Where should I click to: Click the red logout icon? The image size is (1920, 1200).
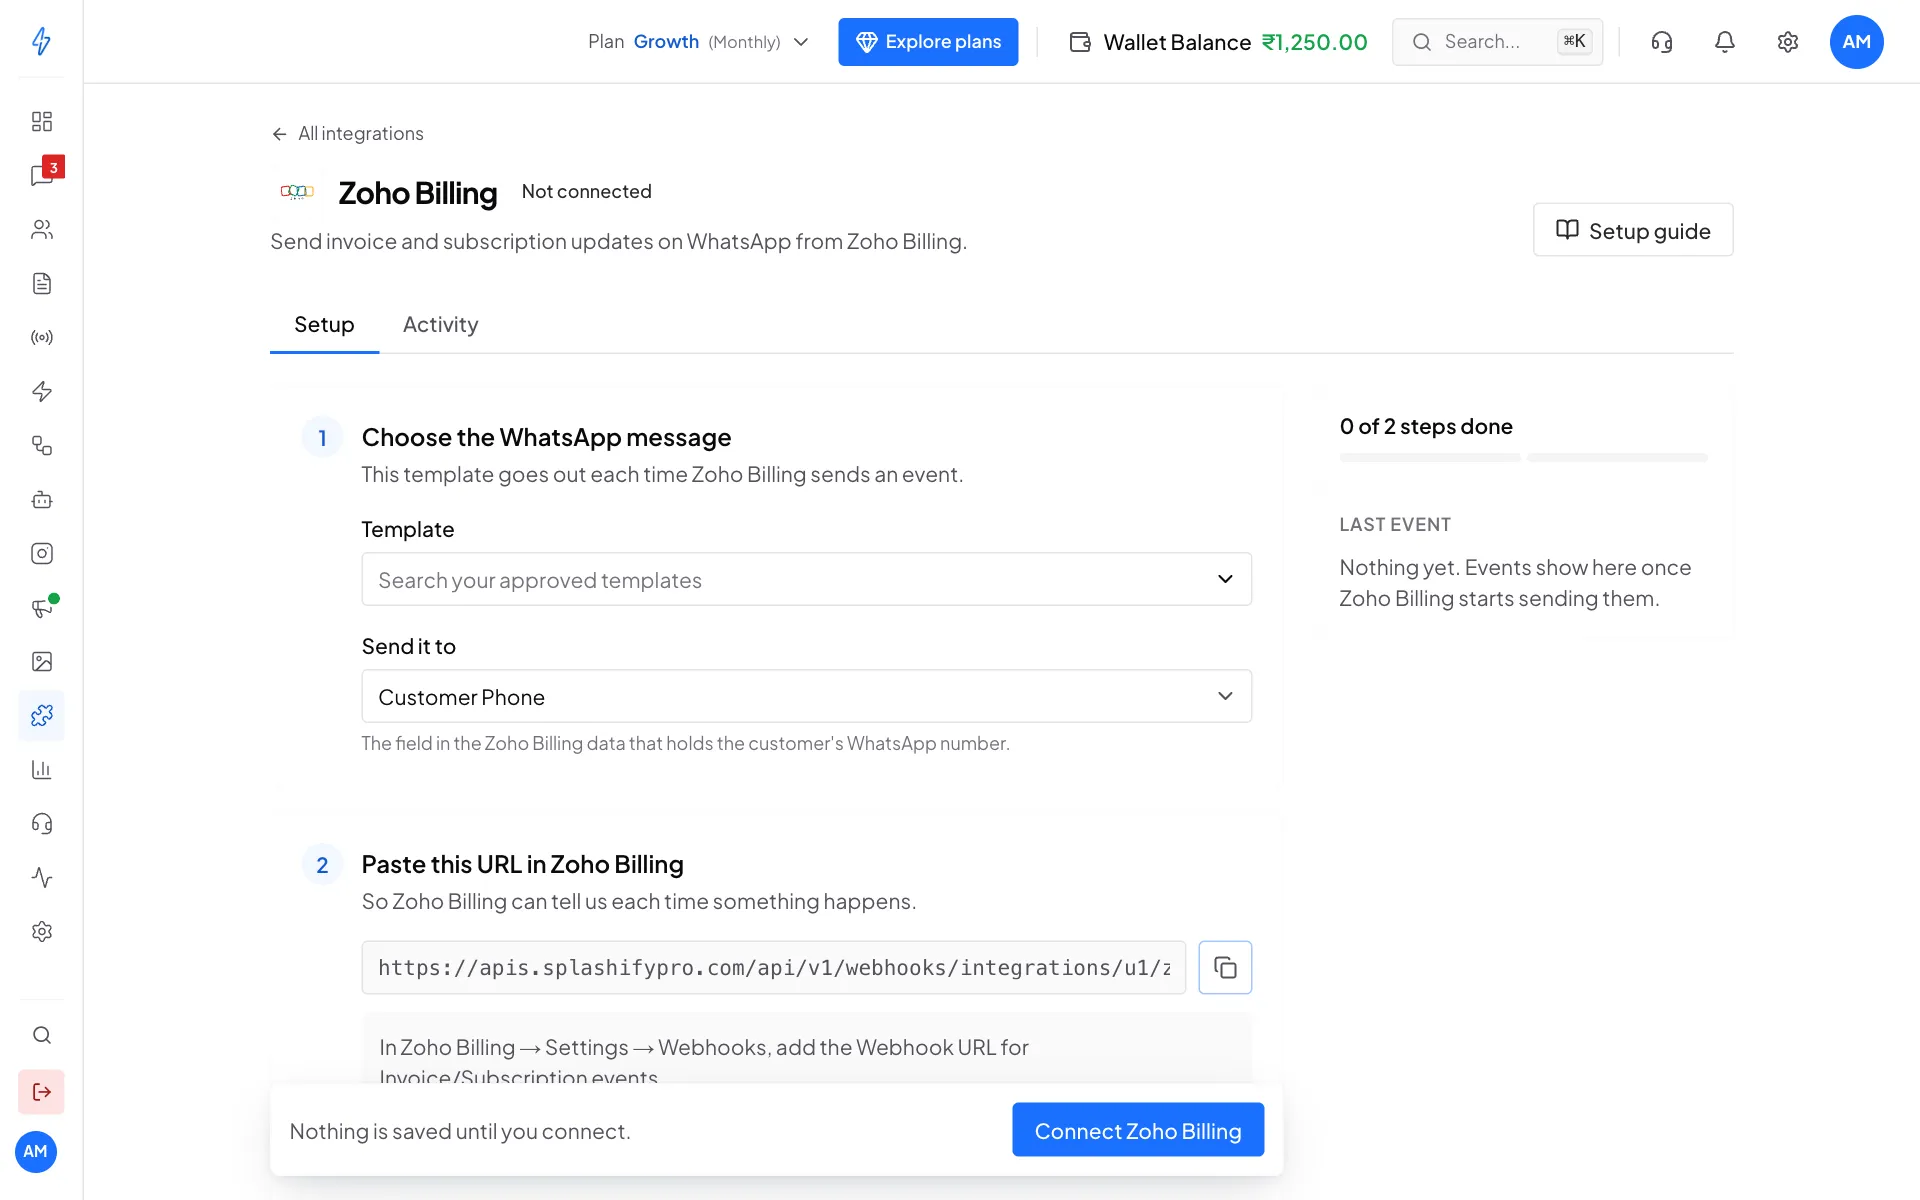click(x=41, y=1092)
